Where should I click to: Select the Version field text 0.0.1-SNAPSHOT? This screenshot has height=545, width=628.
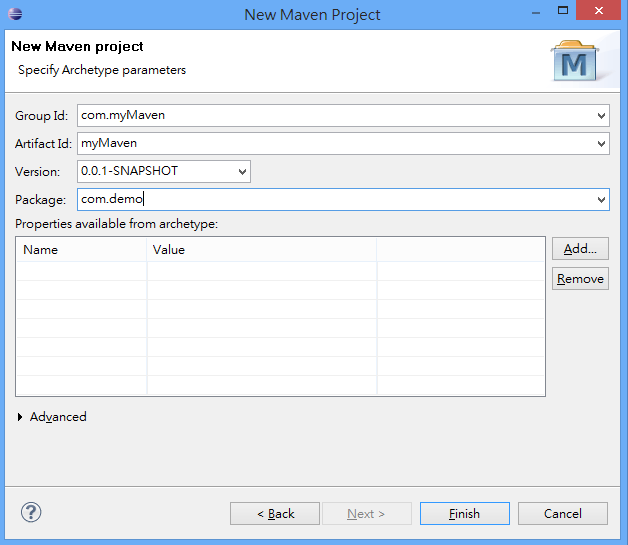[130, 172]
